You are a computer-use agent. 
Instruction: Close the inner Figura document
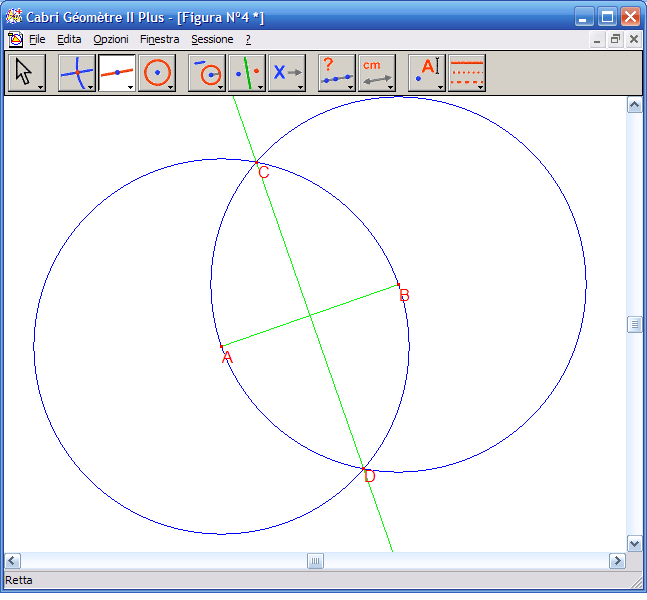pyautogui.click(x=634, y=40)
